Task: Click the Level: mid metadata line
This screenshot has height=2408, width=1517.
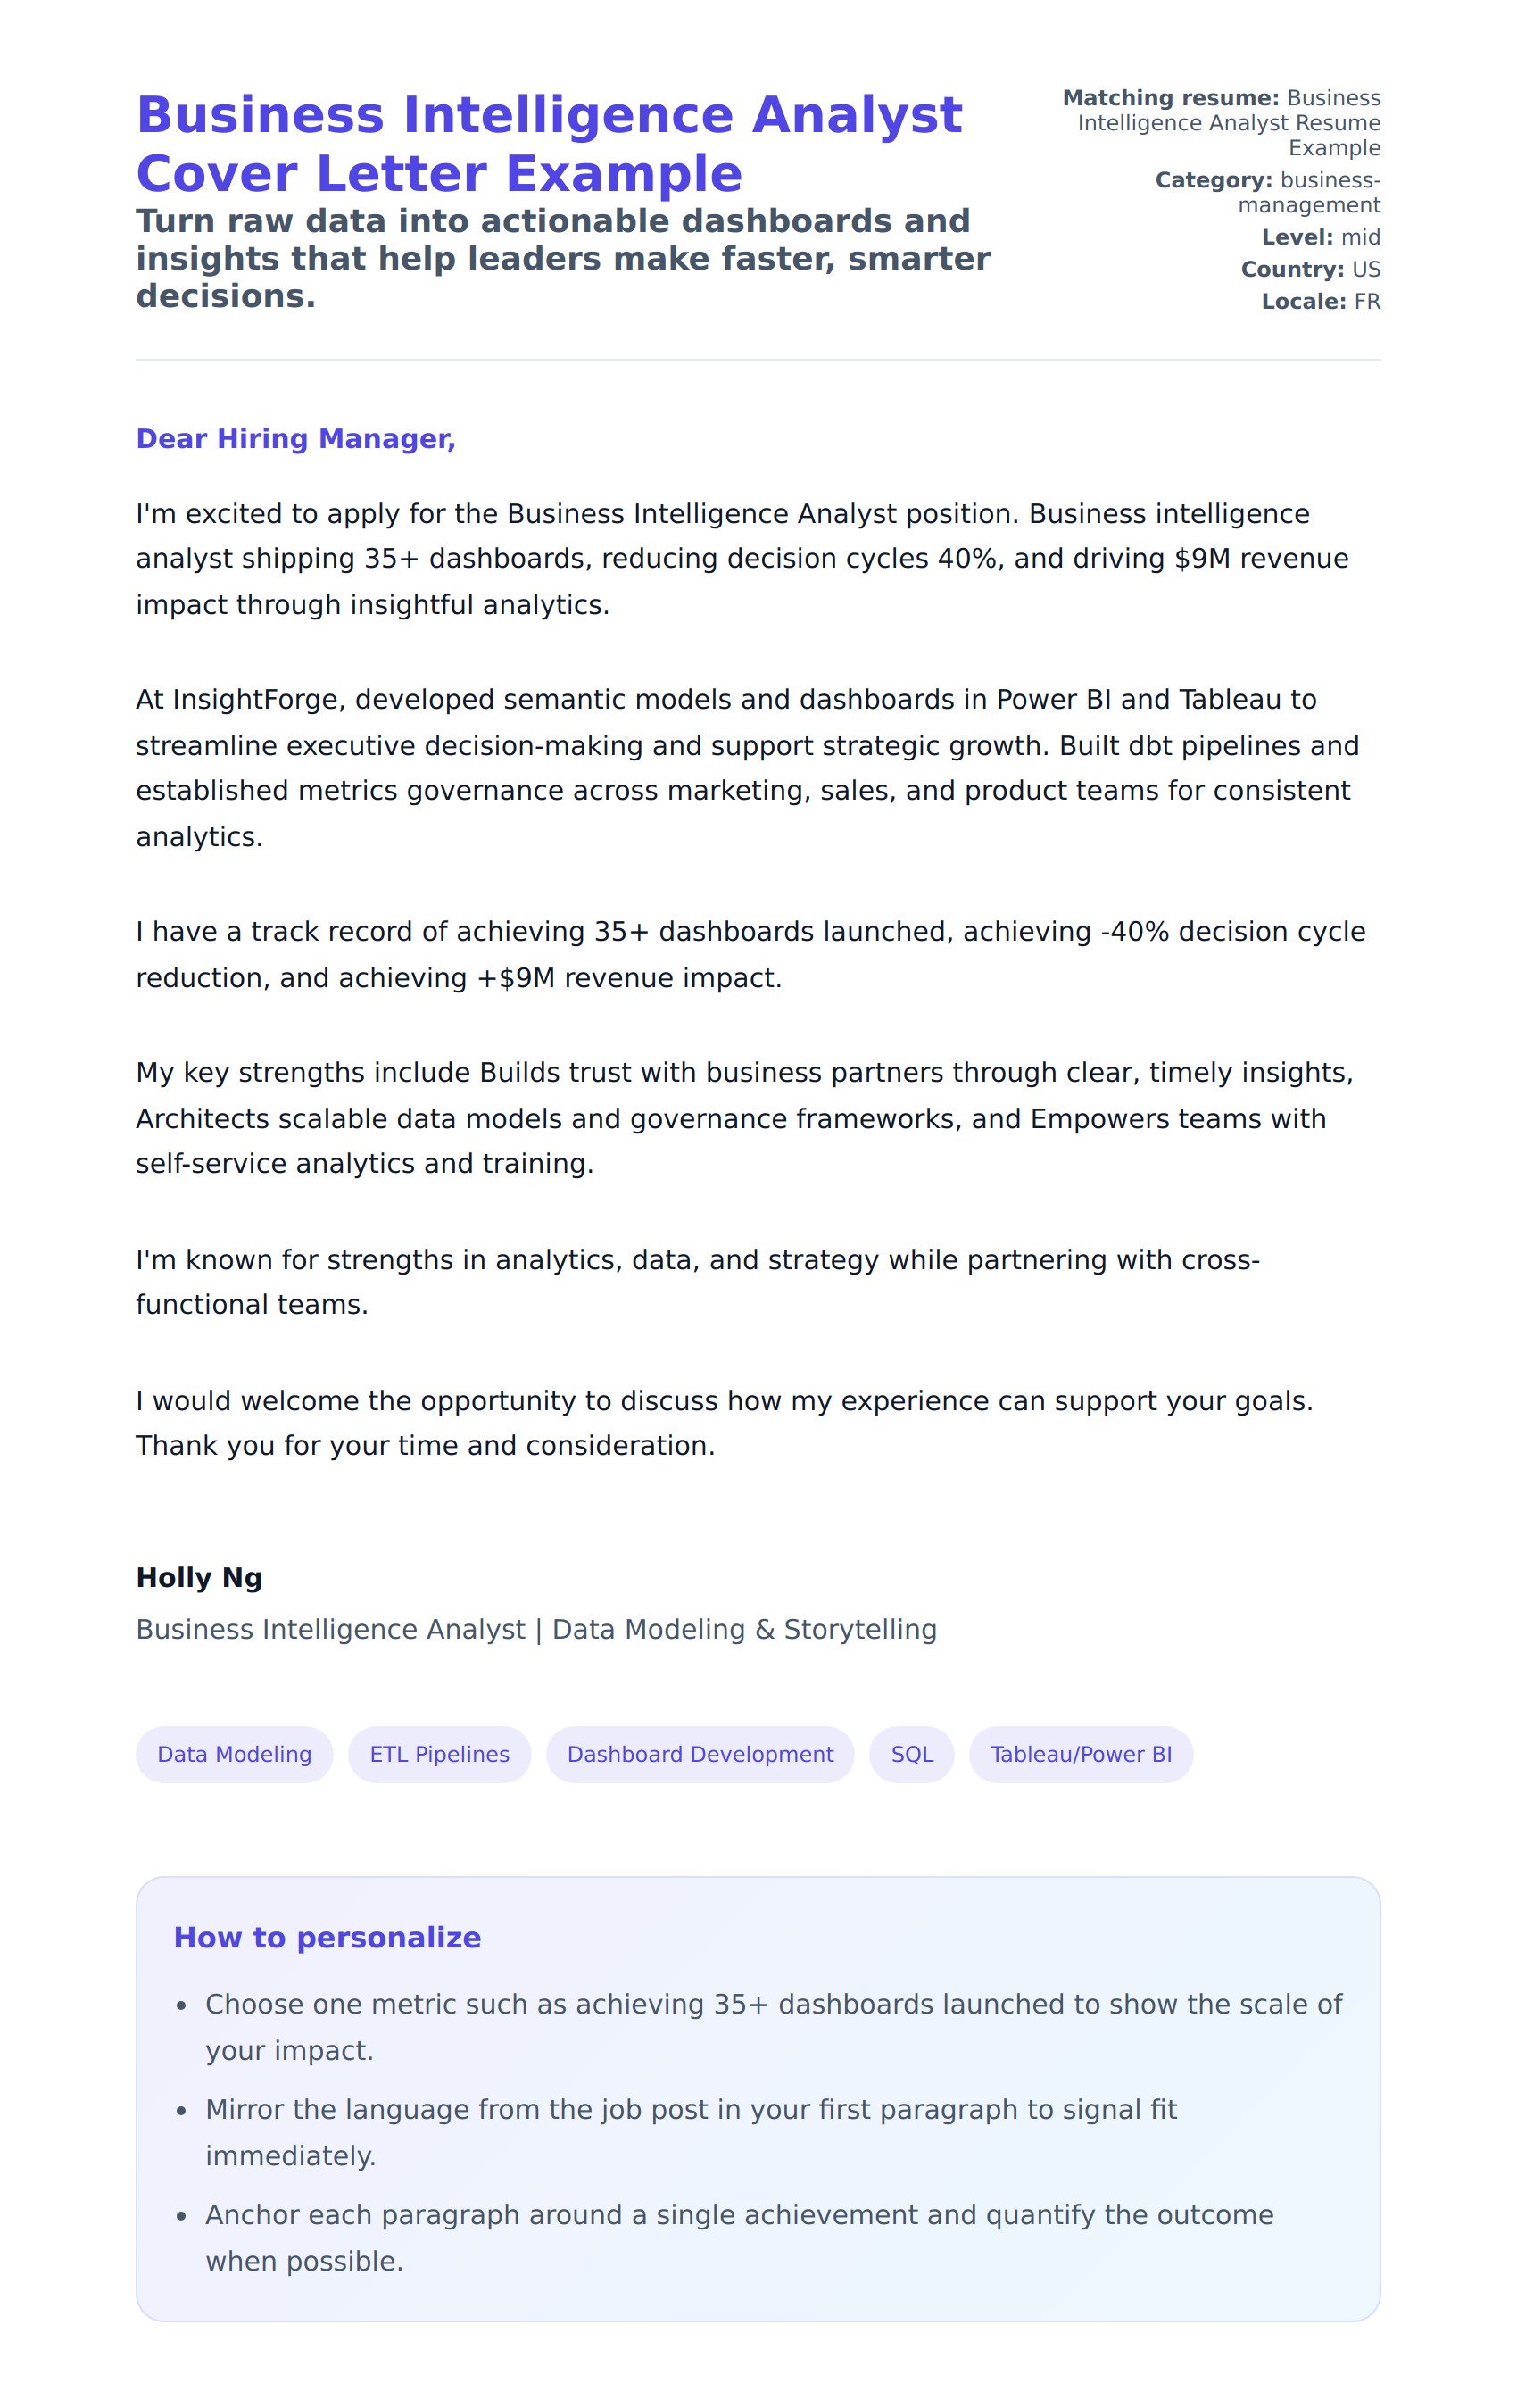Action: 1320,237
